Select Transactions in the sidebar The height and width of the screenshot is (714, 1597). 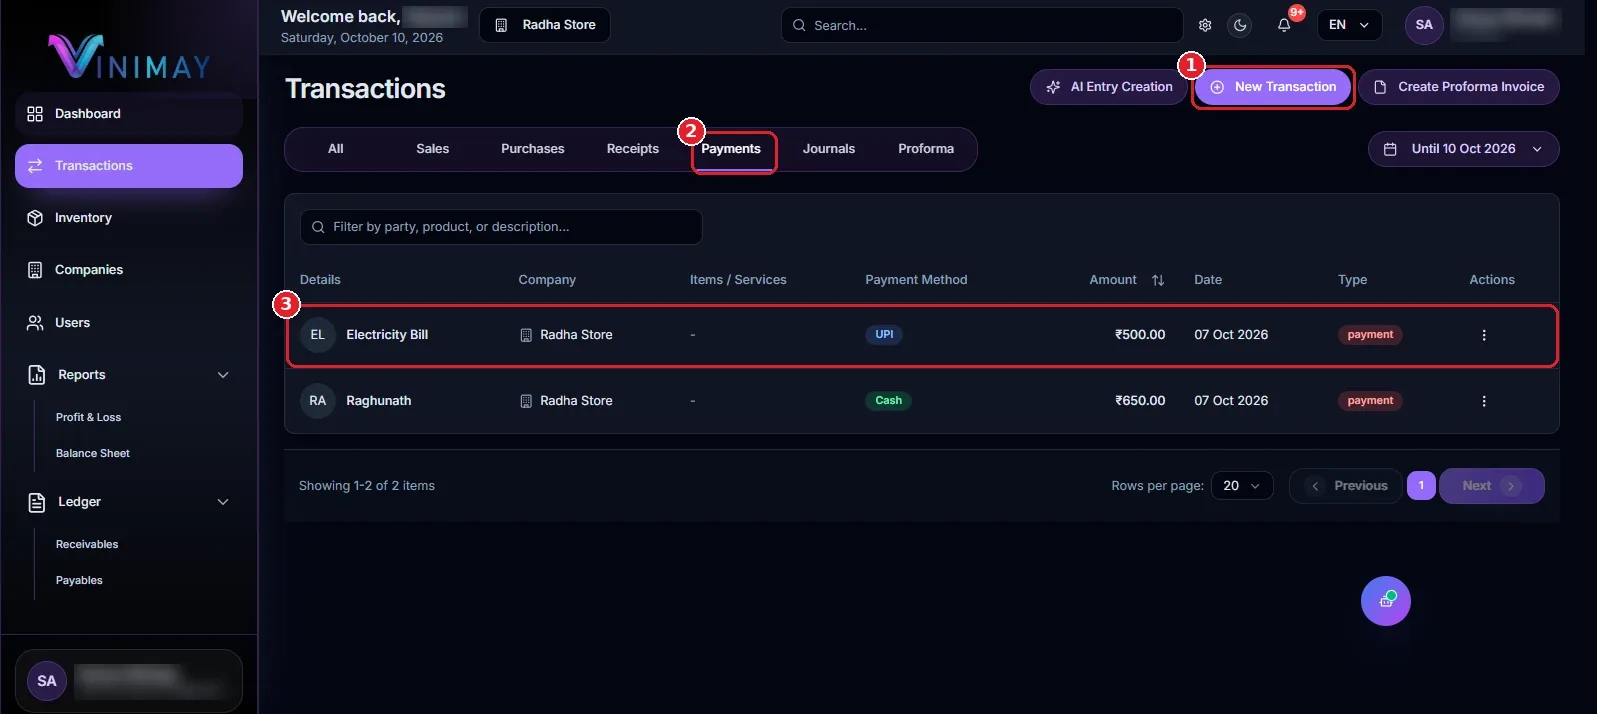coord(129,166)
